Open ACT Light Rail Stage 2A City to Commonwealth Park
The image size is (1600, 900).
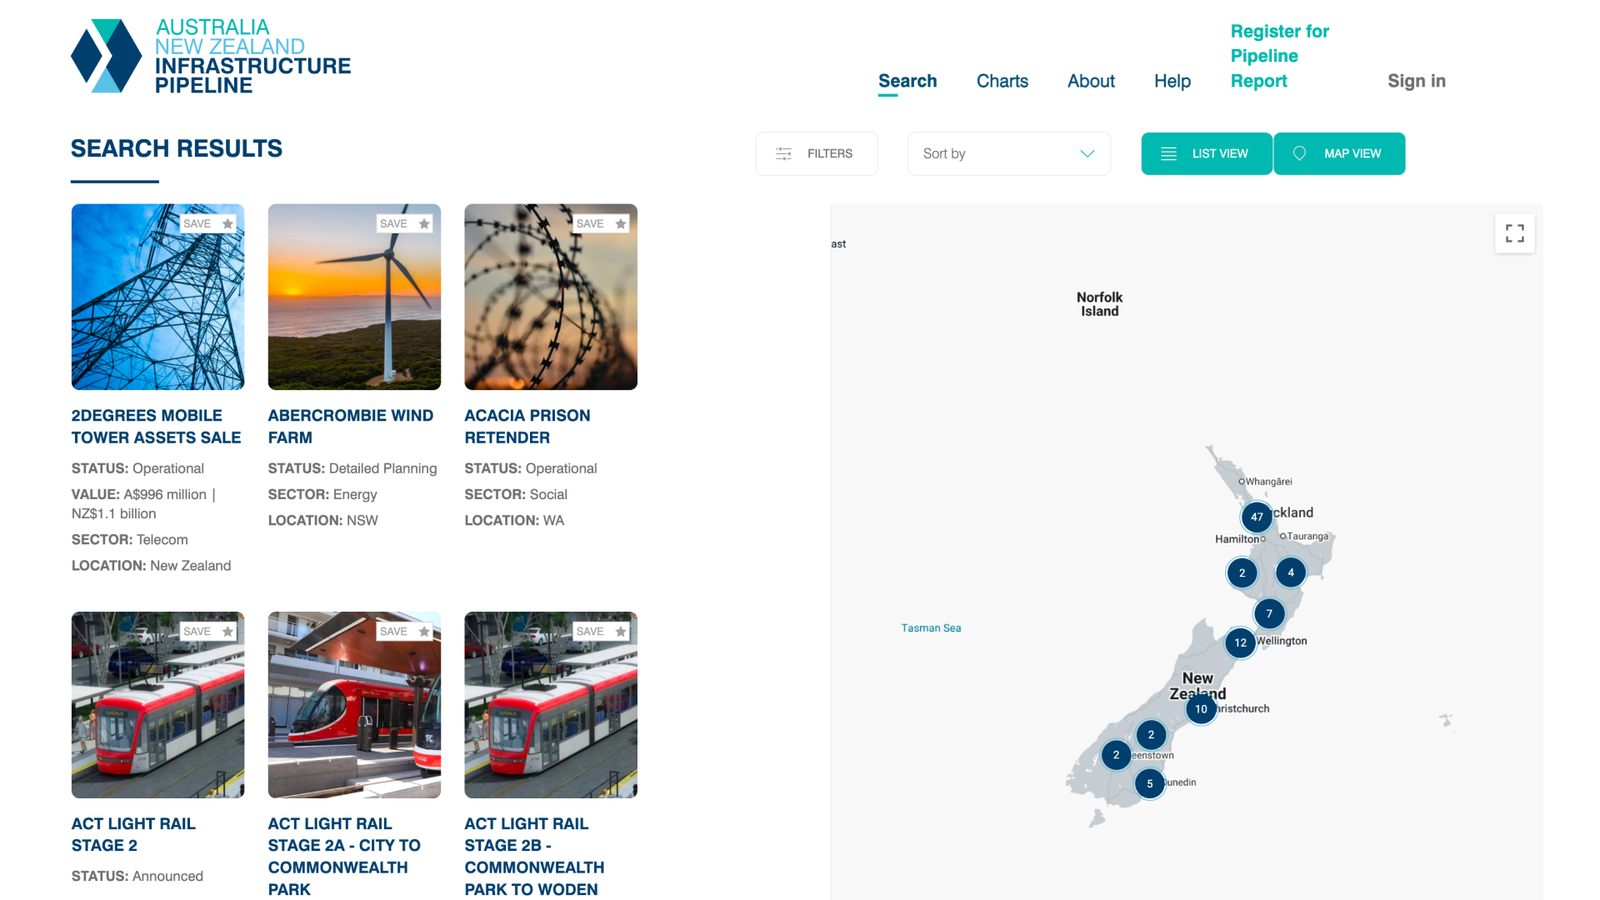click(x=344, y=857)
